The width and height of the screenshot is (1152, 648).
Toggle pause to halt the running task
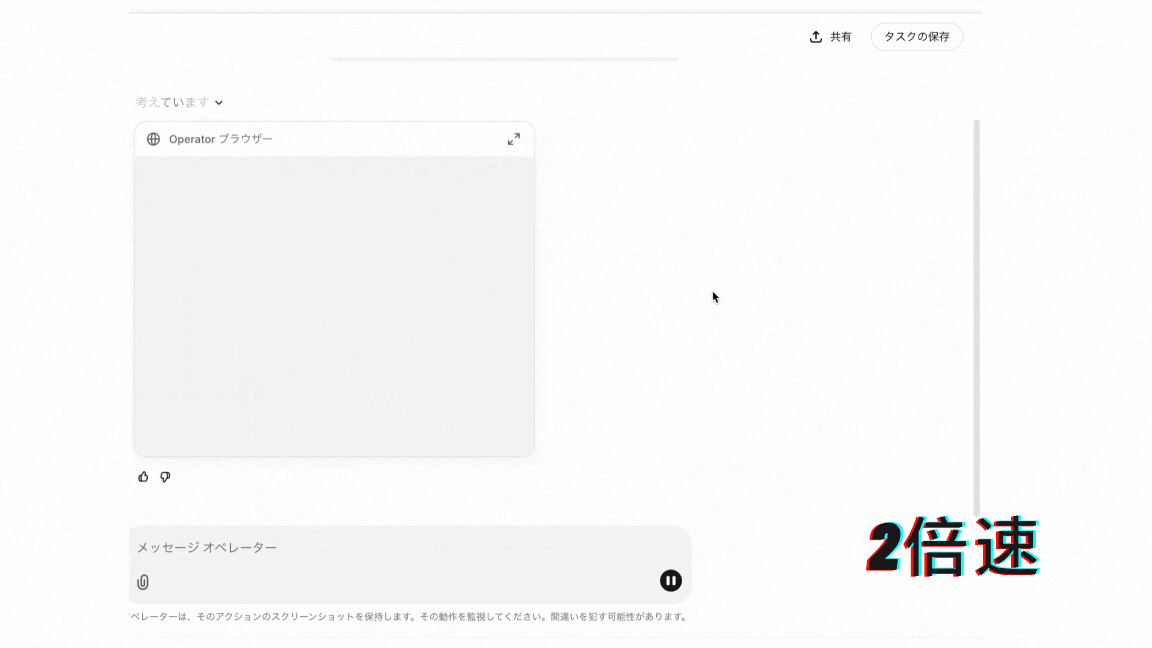tap(670, 580)
